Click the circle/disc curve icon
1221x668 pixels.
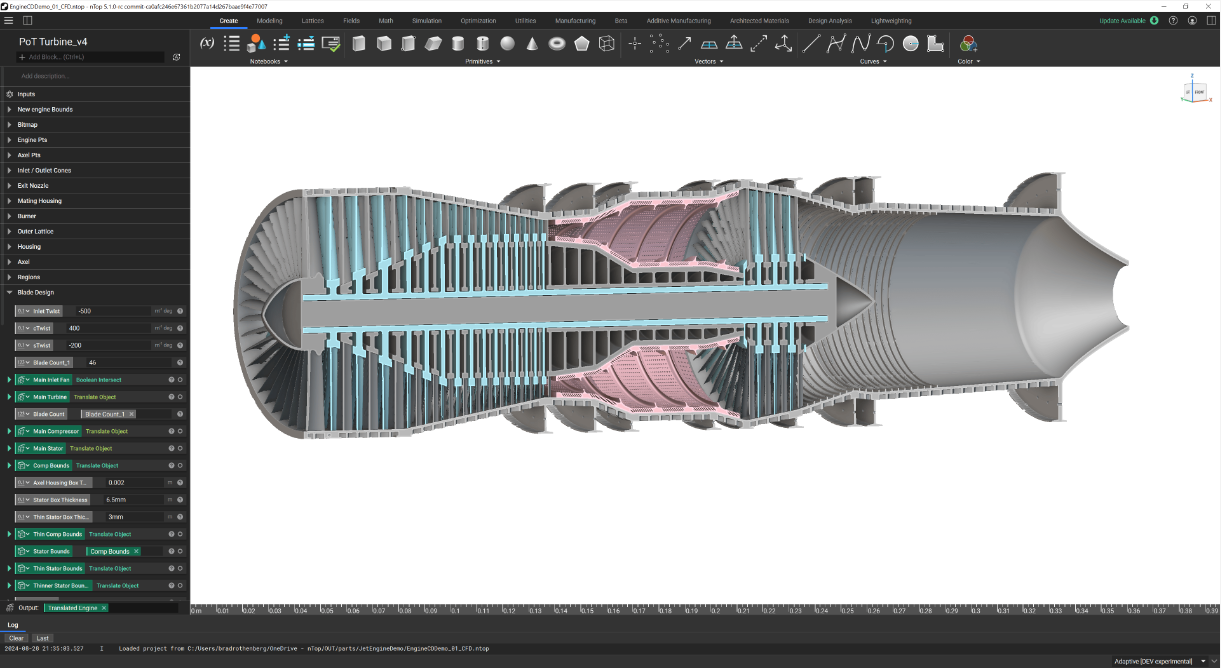[910, 43]
